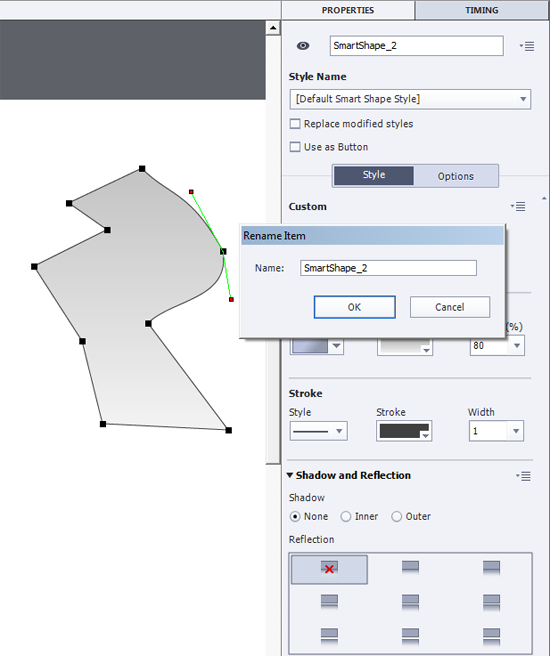Screen dimensions: 550x656
Task: Choose the top-right reflection preset
Action: [491, 568]
